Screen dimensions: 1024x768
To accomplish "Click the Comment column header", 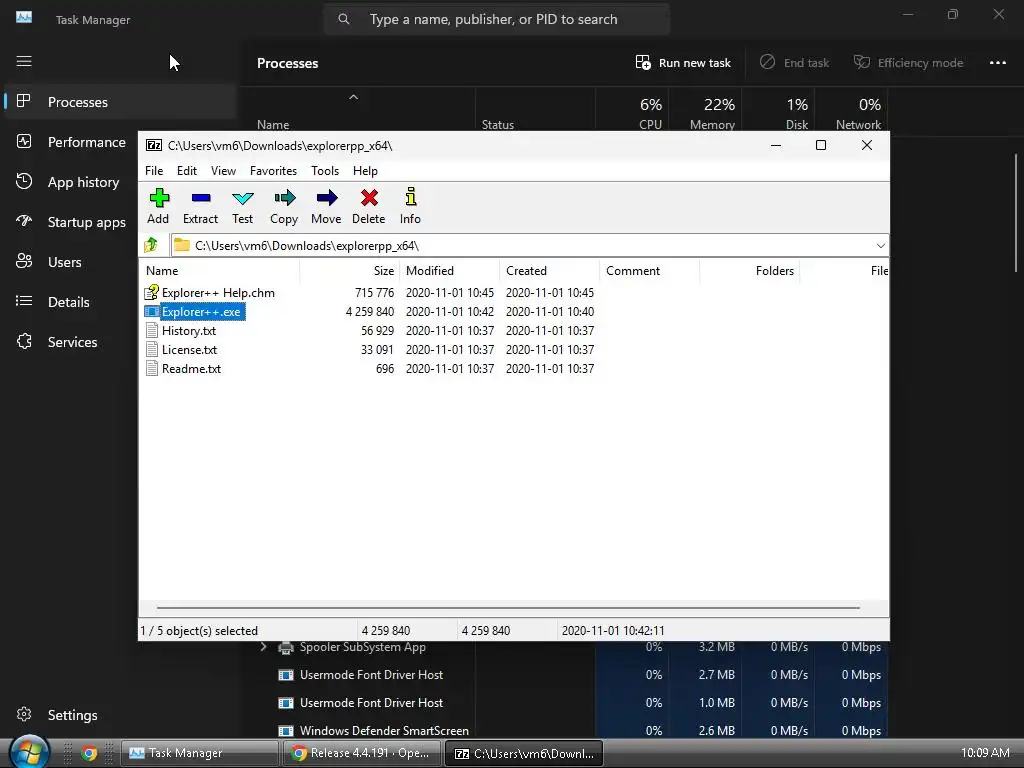I will coord(649,270).
